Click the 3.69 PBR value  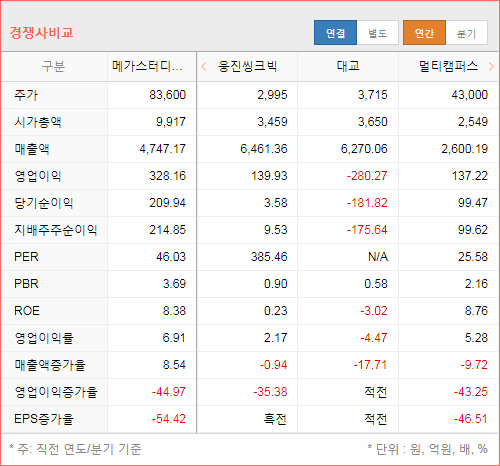tap(174, 284)
